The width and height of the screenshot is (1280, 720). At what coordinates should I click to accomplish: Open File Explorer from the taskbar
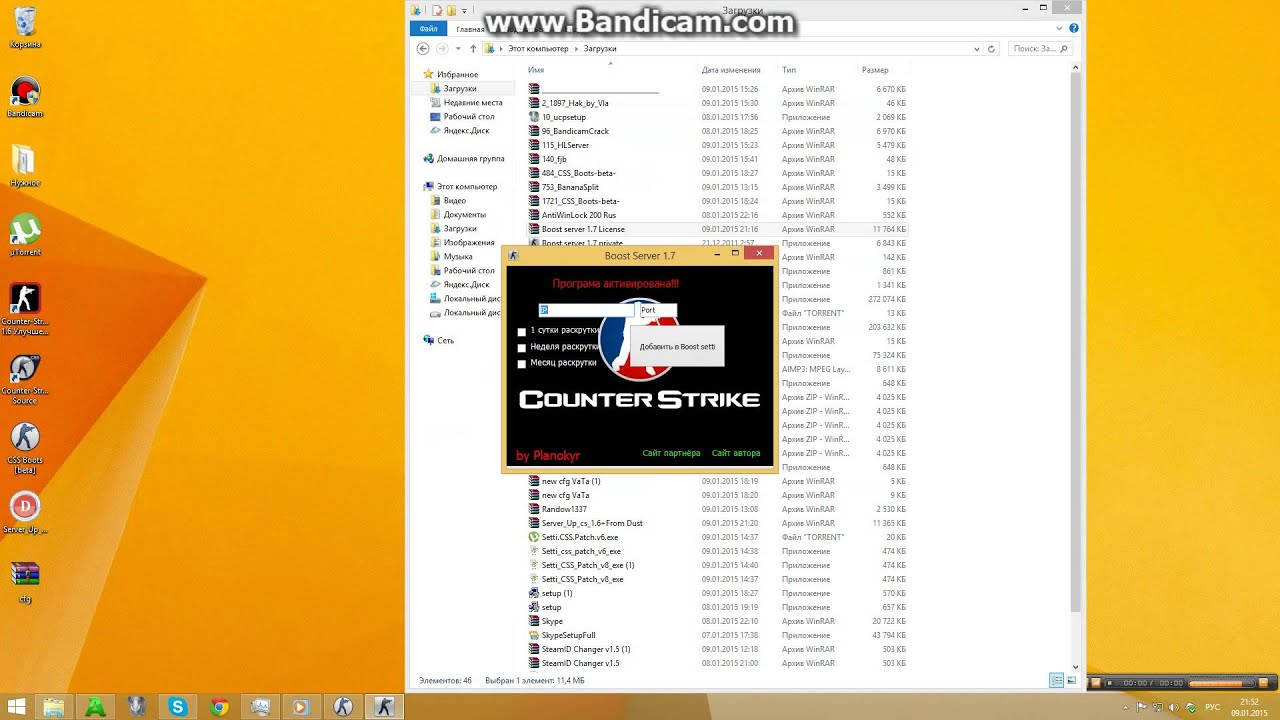53,707
